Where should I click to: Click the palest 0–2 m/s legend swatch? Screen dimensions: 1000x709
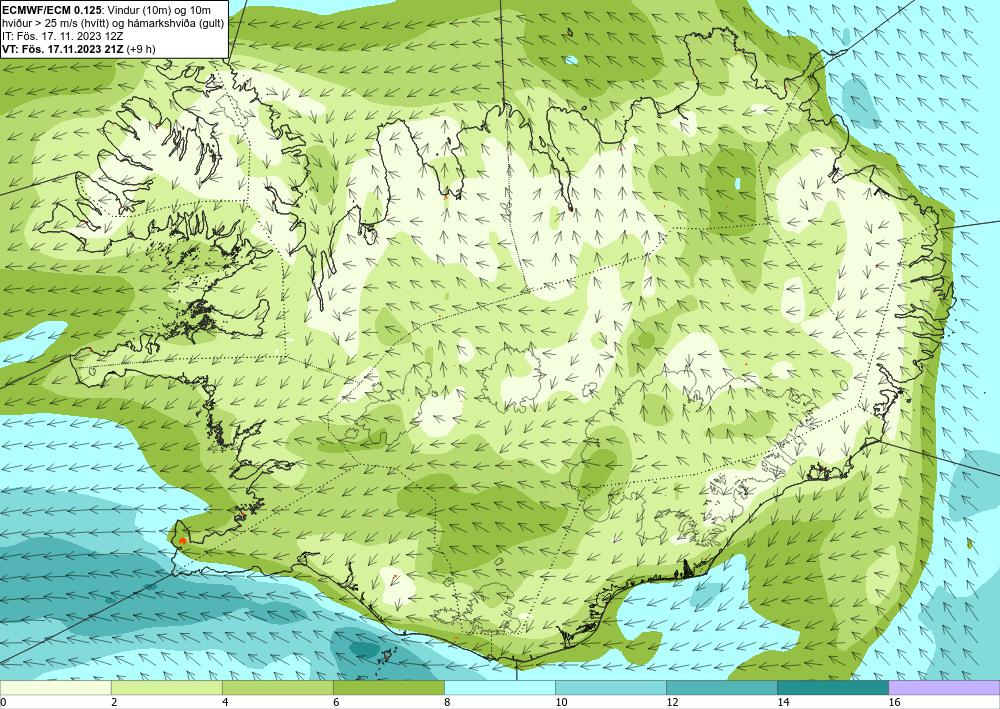[55, 687]
